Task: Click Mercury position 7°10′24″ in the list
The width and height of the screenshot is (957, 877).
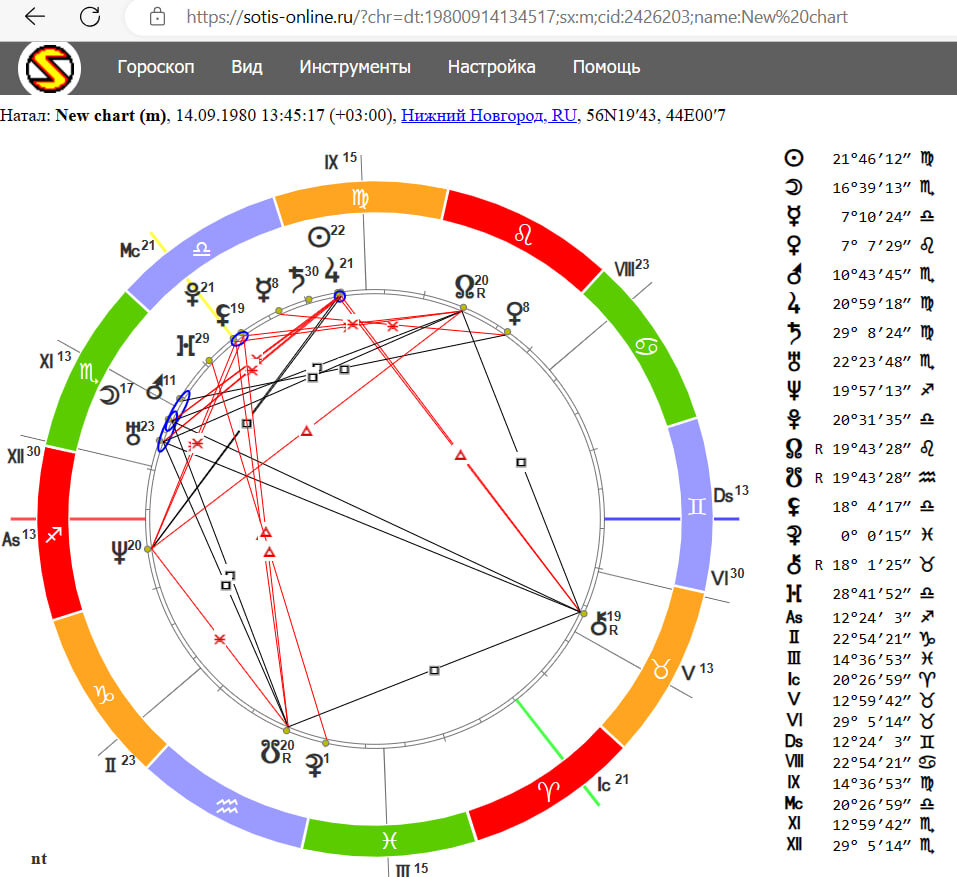Action: tap(876, 217)
